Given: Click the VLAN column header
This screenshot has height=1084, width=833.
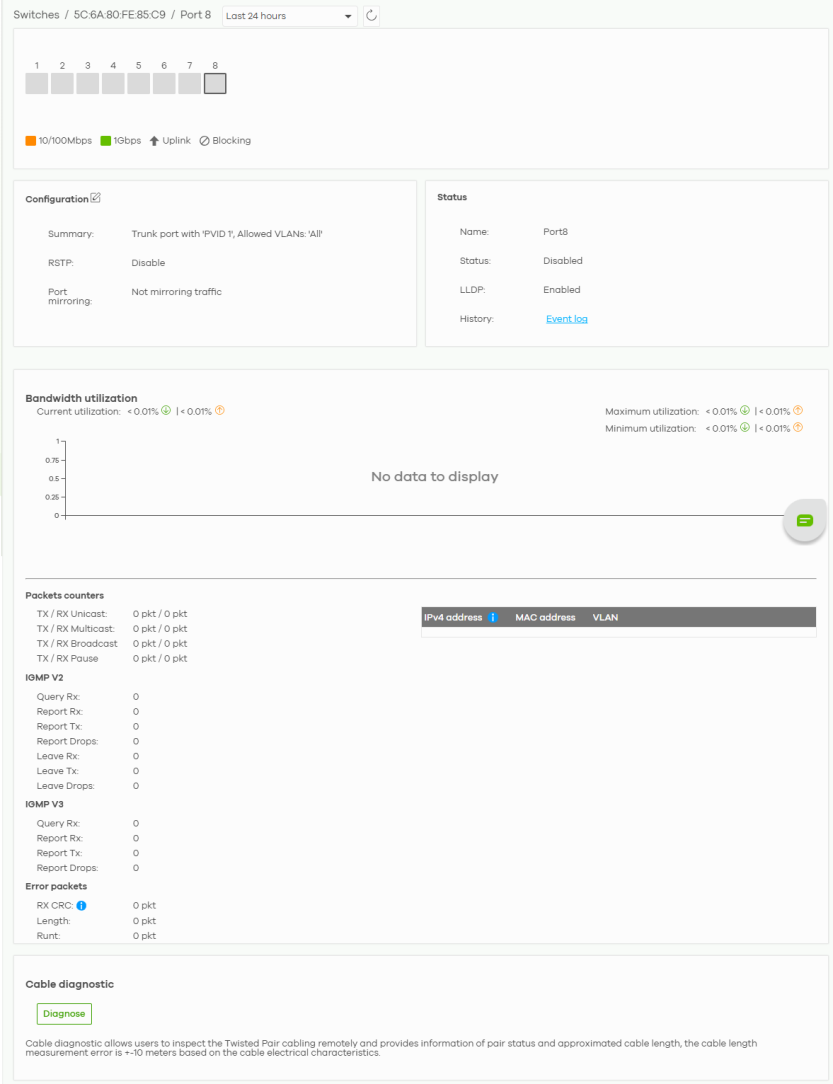Looking at the screenshot, I should tap(605, 618).
